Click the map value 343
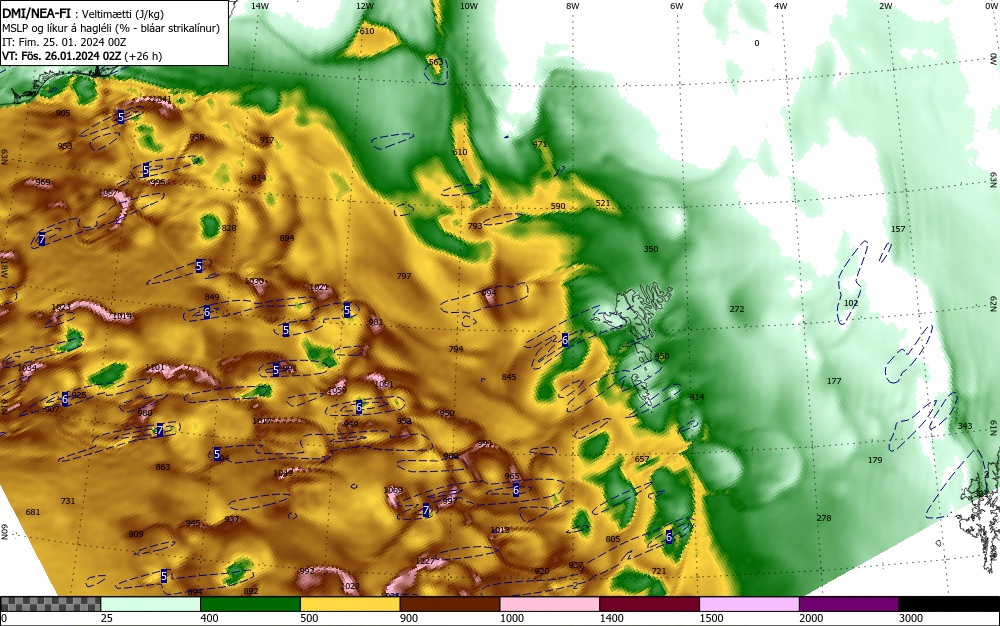Image resolution: width=1000 pixels, height=626 pixels. point(965,426)
